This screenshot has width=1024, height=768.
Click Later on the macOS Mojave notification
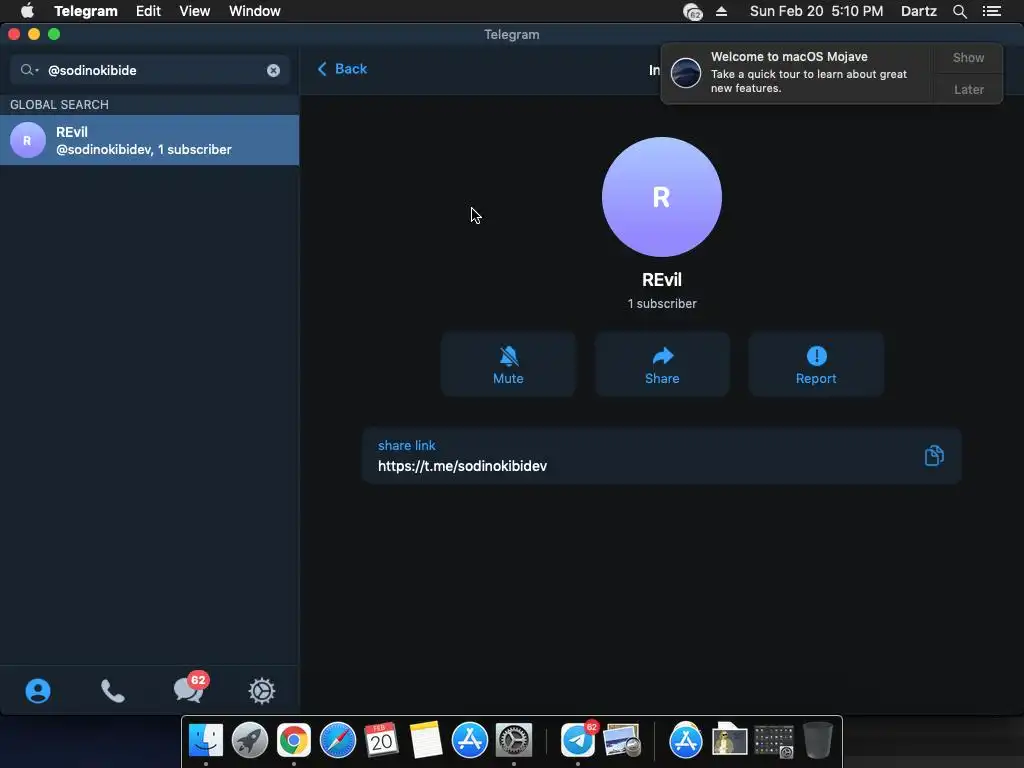(x=968, y=89)
